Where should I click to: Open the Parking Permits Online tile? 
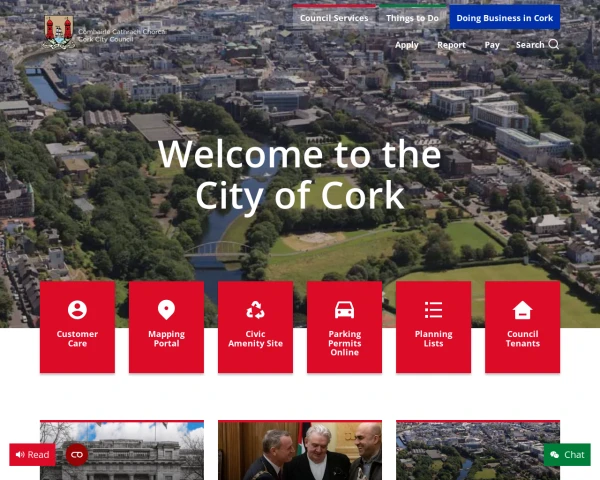coord(344,327)
